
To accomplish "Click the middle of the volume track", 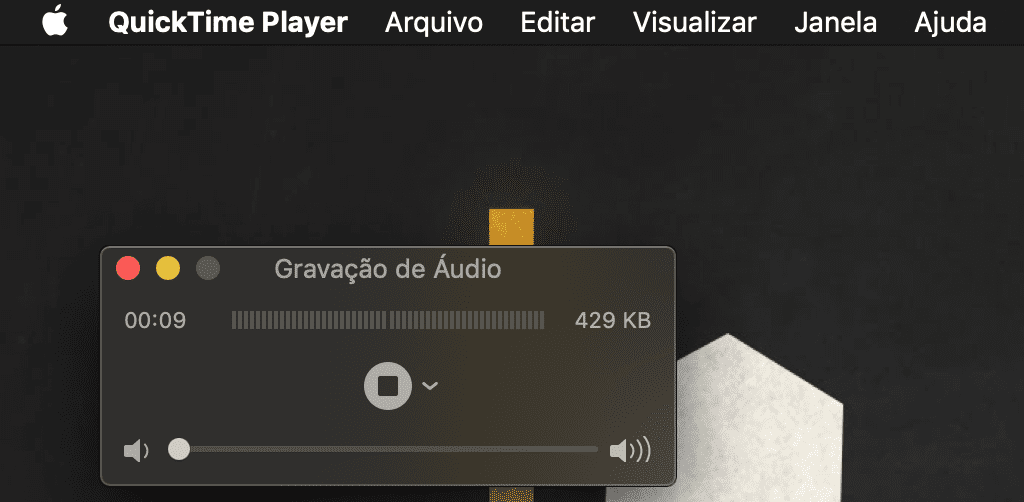I will coord(388,449).
